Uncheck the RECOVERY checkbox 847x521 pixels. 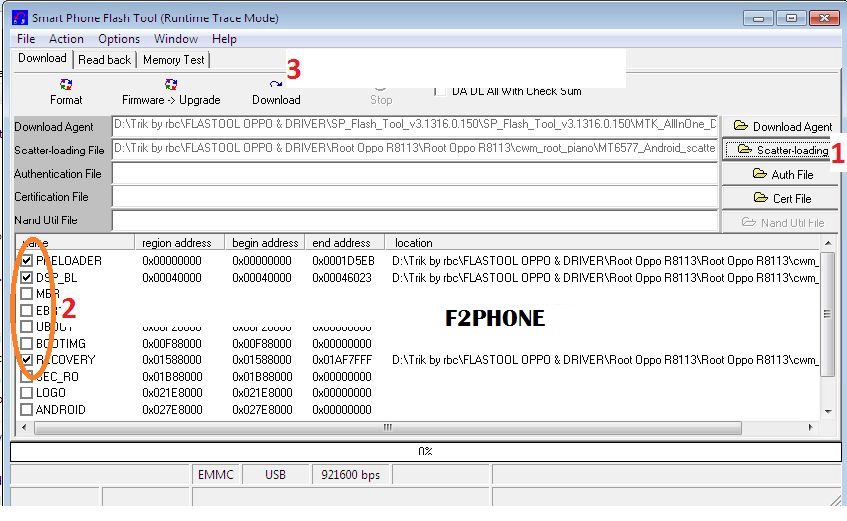point(26,359)
